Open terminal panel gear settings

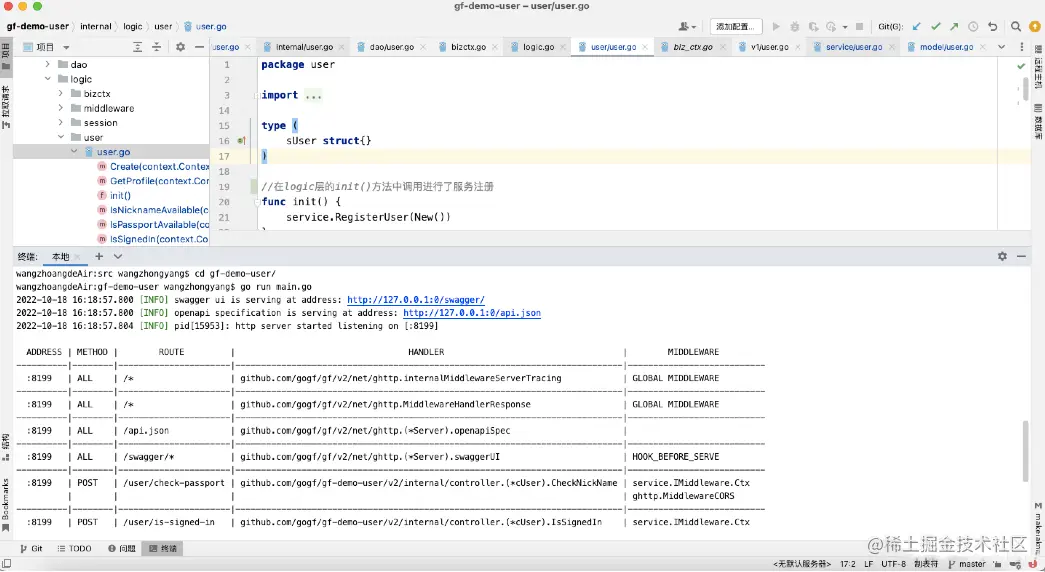(x=1002, y=256)
